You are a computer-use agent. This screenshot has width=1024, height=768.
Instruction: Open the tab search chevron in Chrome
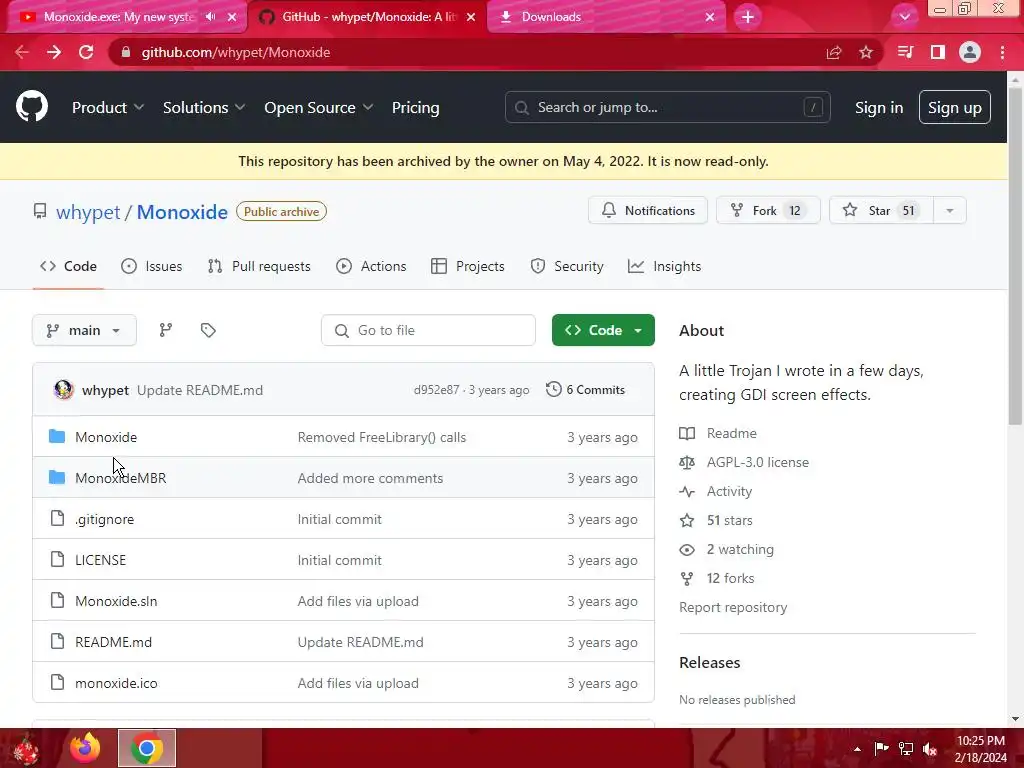904,17
